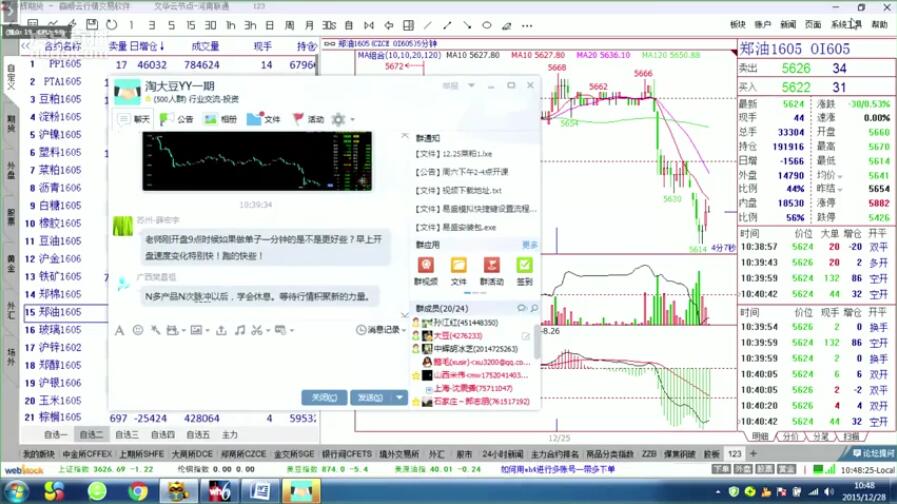Select the 郑油1605 contract row
This screenshot has width=897, height=504.
(64, 312)
